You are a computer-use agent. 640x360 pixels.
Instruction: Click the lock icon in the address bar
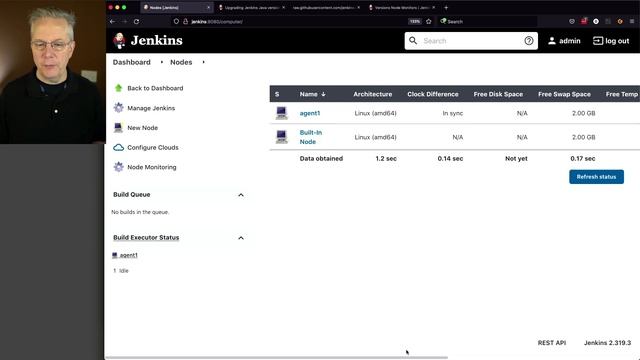pyautogui.click(x=185, y=21)
